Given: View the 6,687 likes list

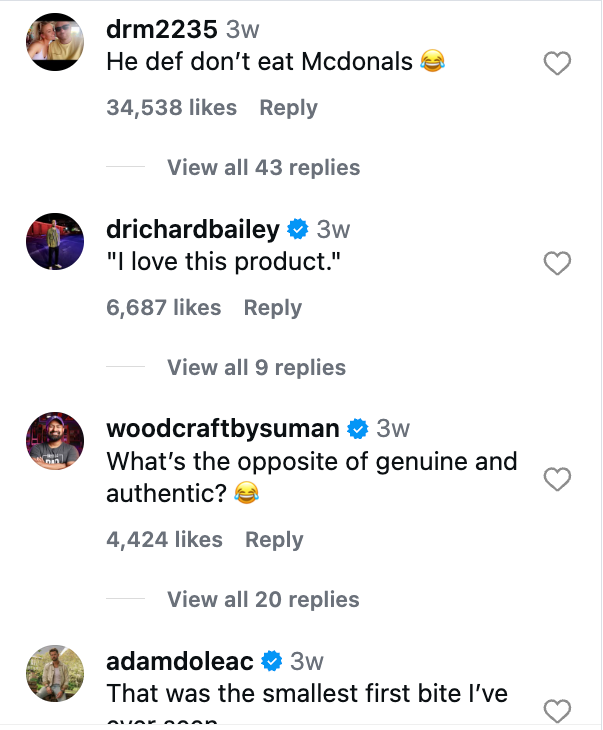Looking at the screenshot, I should [164, 308].
